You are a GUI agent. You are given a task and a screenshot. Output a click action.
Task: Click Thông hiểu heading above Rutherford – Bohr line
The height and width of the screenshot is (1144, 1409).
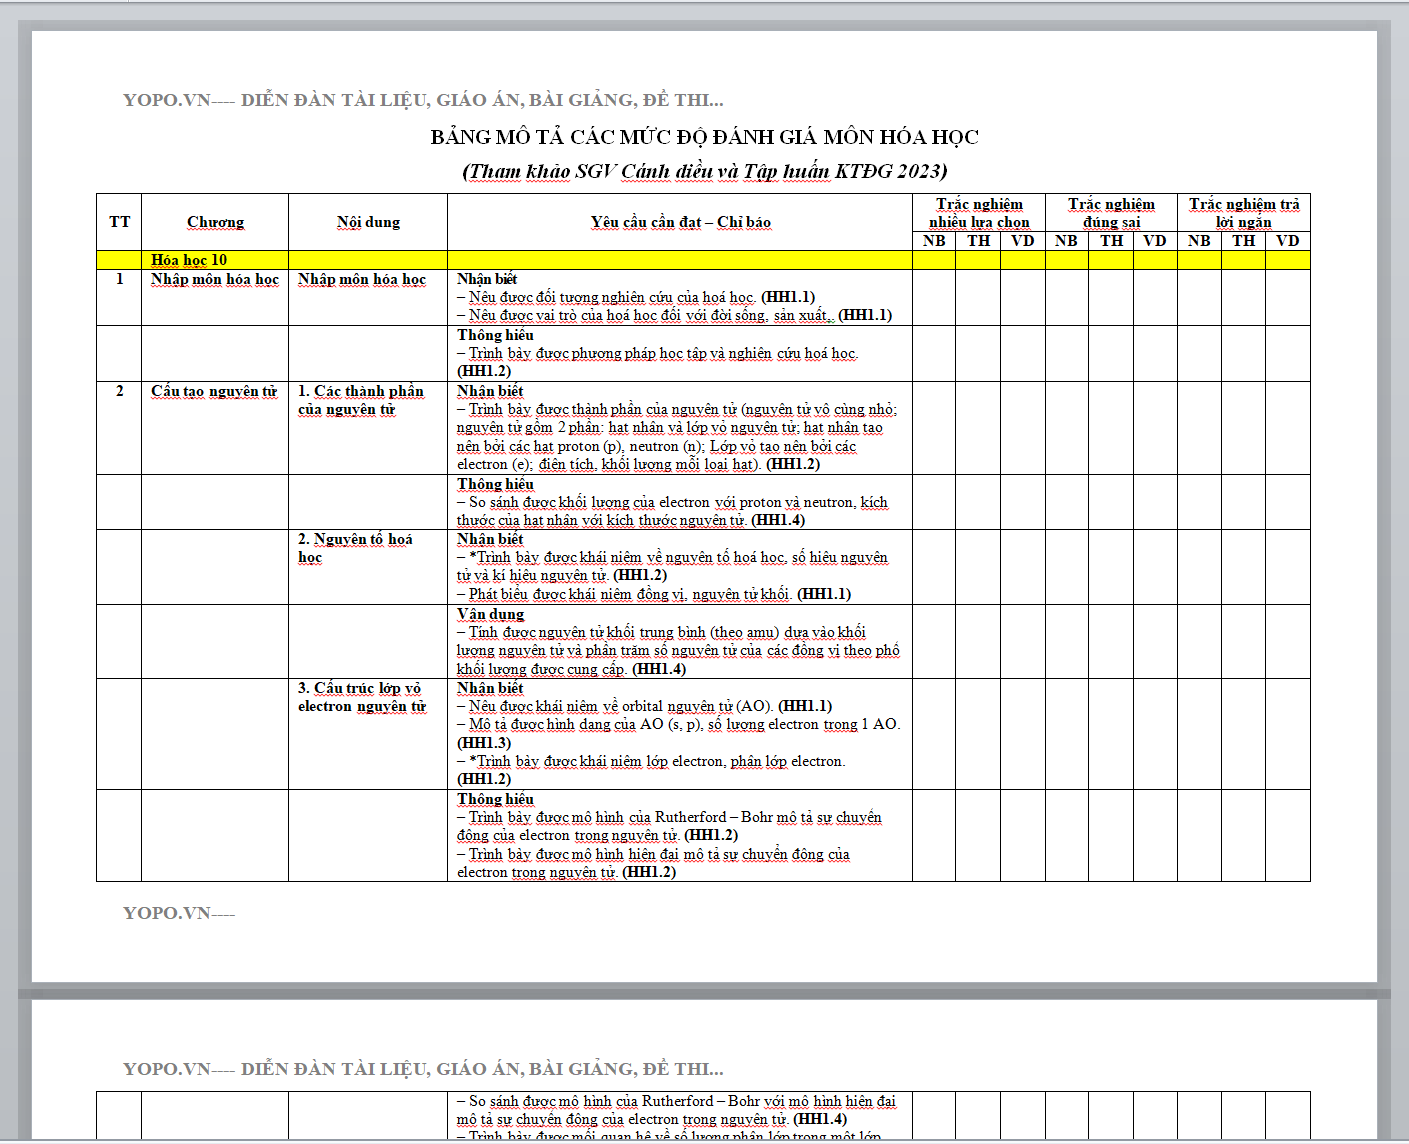point(495,799)
